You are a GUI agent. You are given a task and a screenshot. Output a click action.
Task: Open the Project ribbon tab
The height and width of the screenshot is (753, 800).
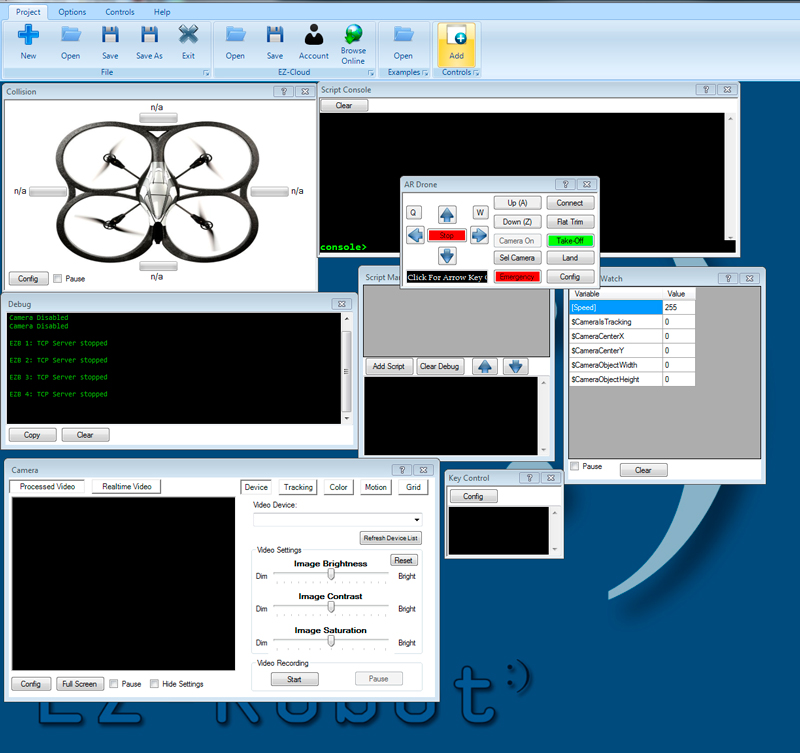point(28,12)
